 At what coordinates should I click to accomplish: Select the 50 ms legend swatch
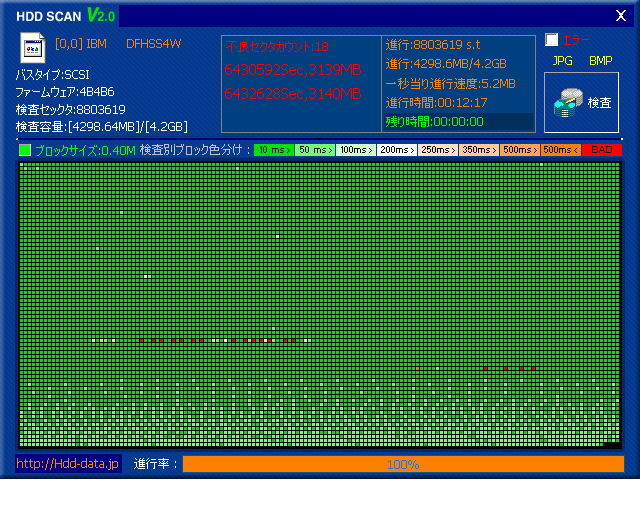313,150
